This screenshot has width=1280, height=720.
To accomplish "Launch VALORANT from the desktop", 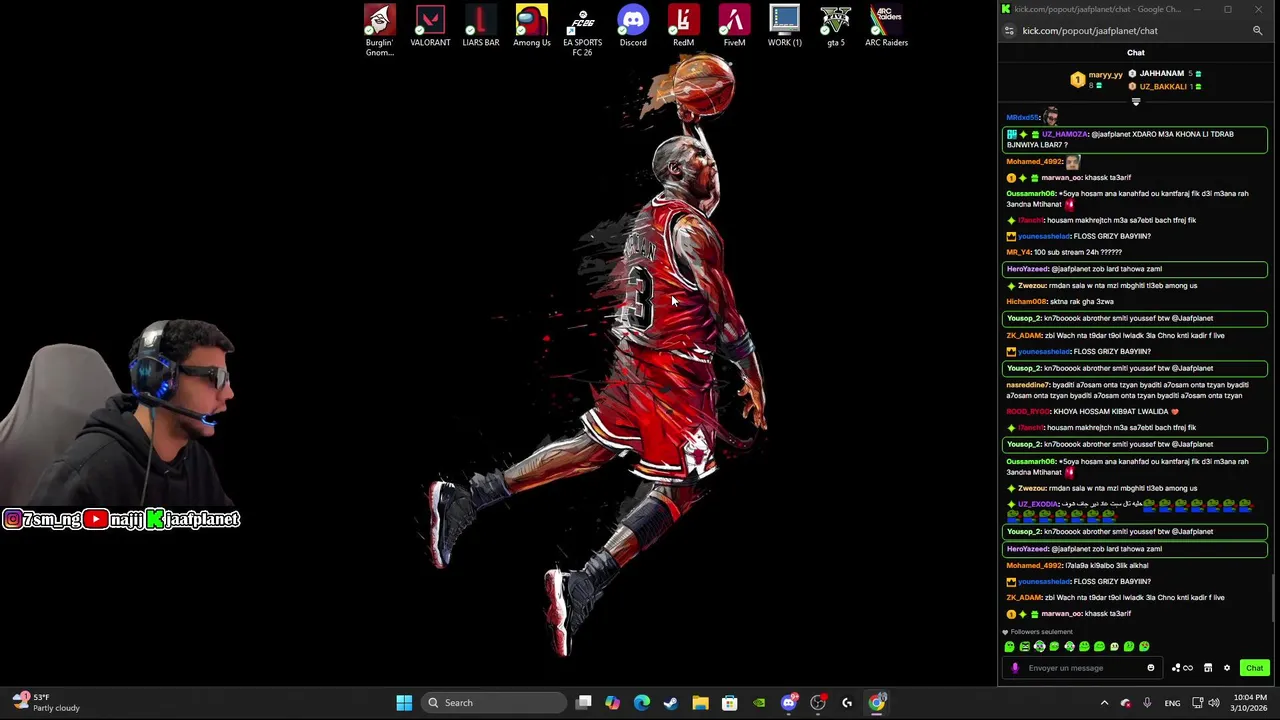I will pos(430,27).
